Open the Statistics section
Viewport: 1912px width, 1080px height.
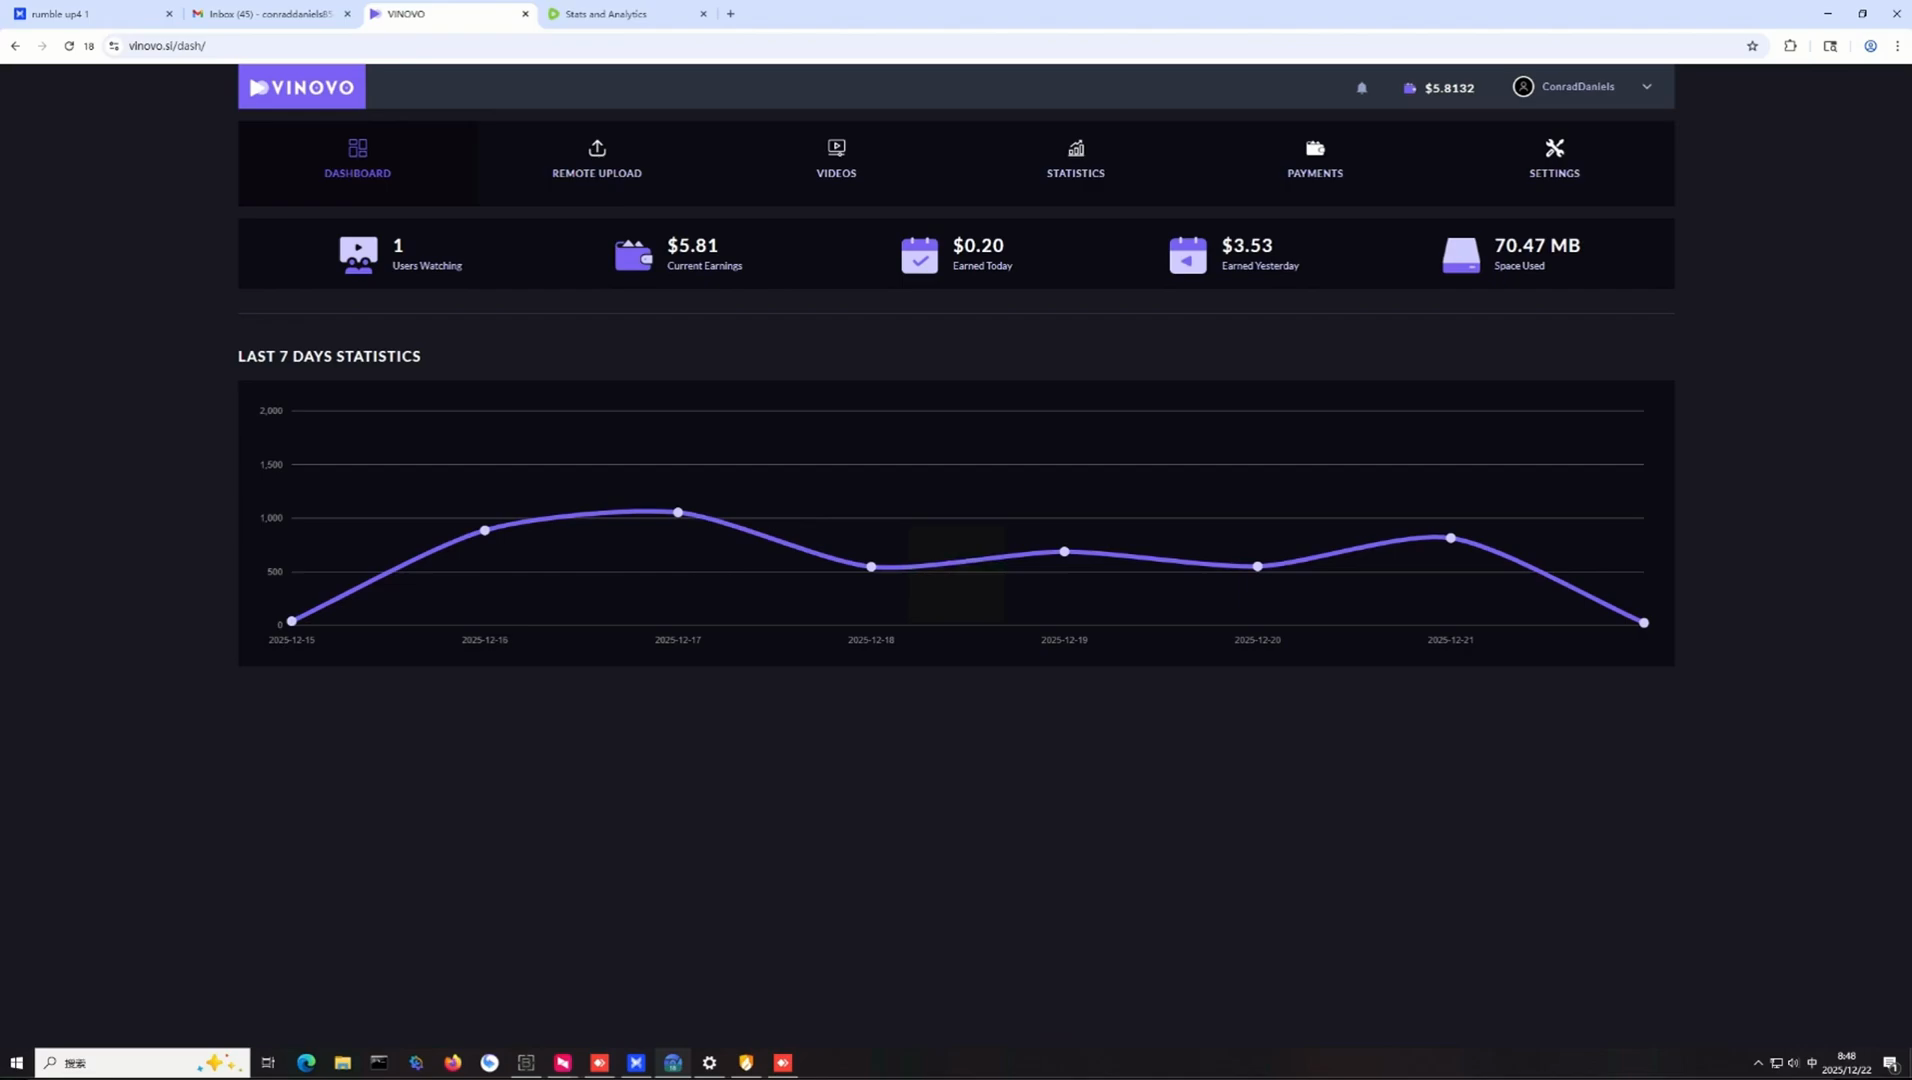click(x=1075, y=160)
